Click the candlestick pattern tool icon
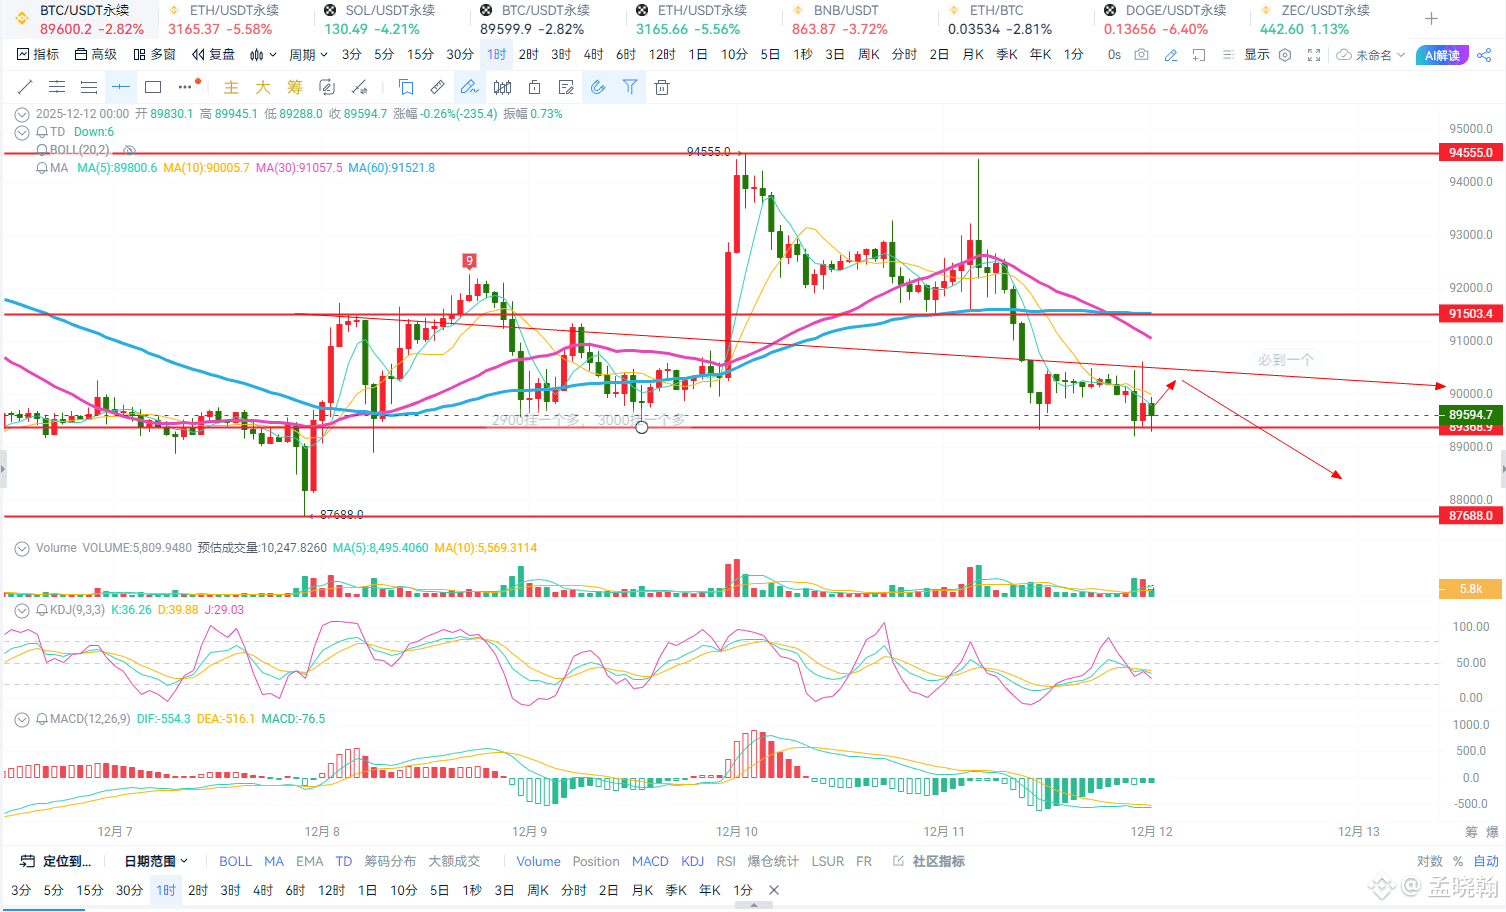 pos(503,87)
